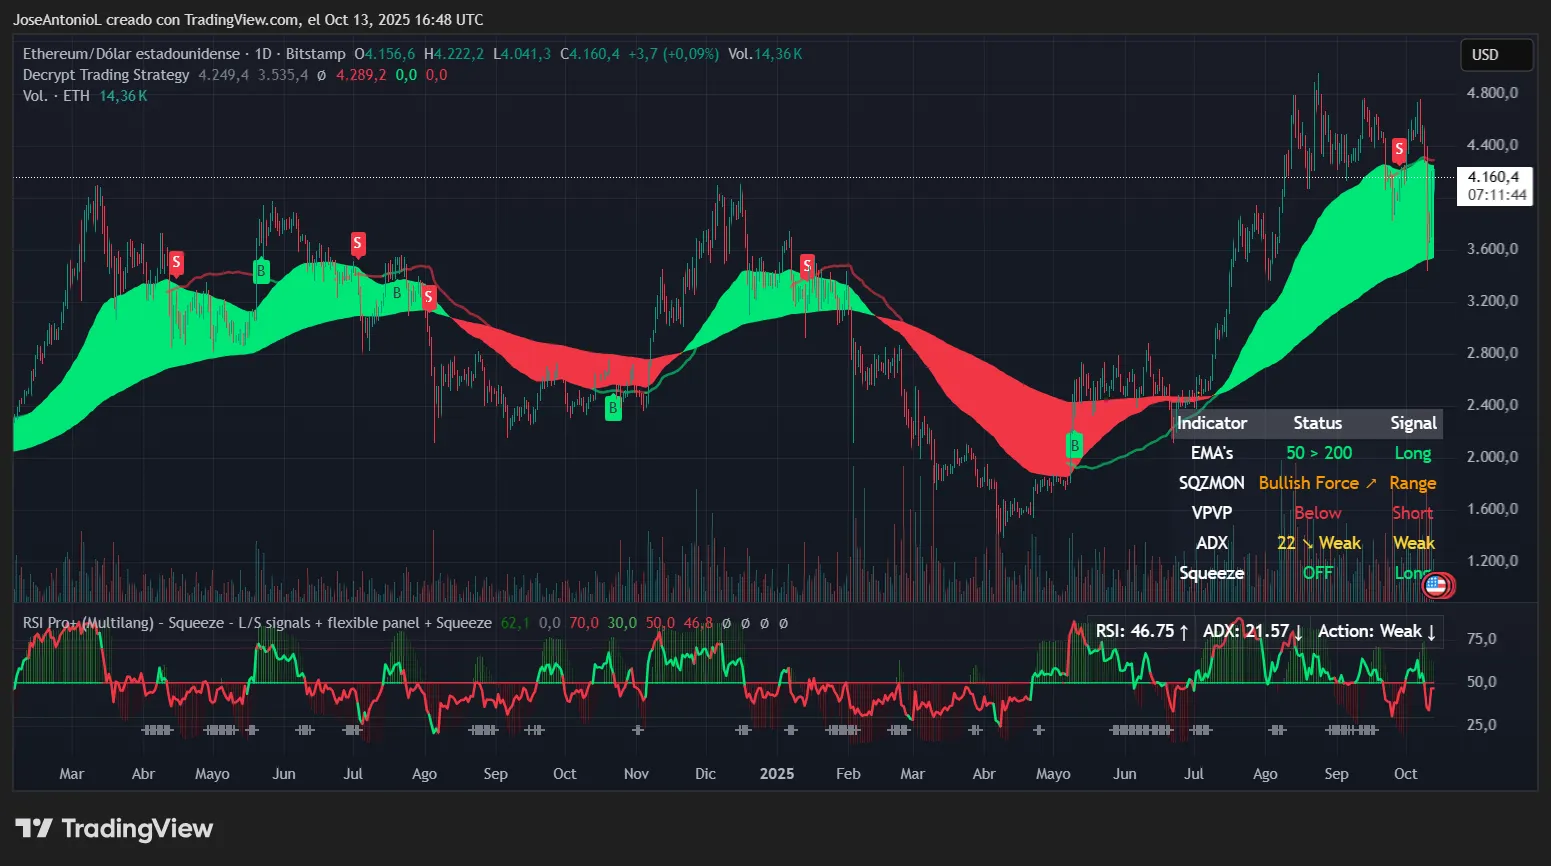
Task: Click the Ethereum/Dólar estadounidense symbol title
Action: (130, 54)
